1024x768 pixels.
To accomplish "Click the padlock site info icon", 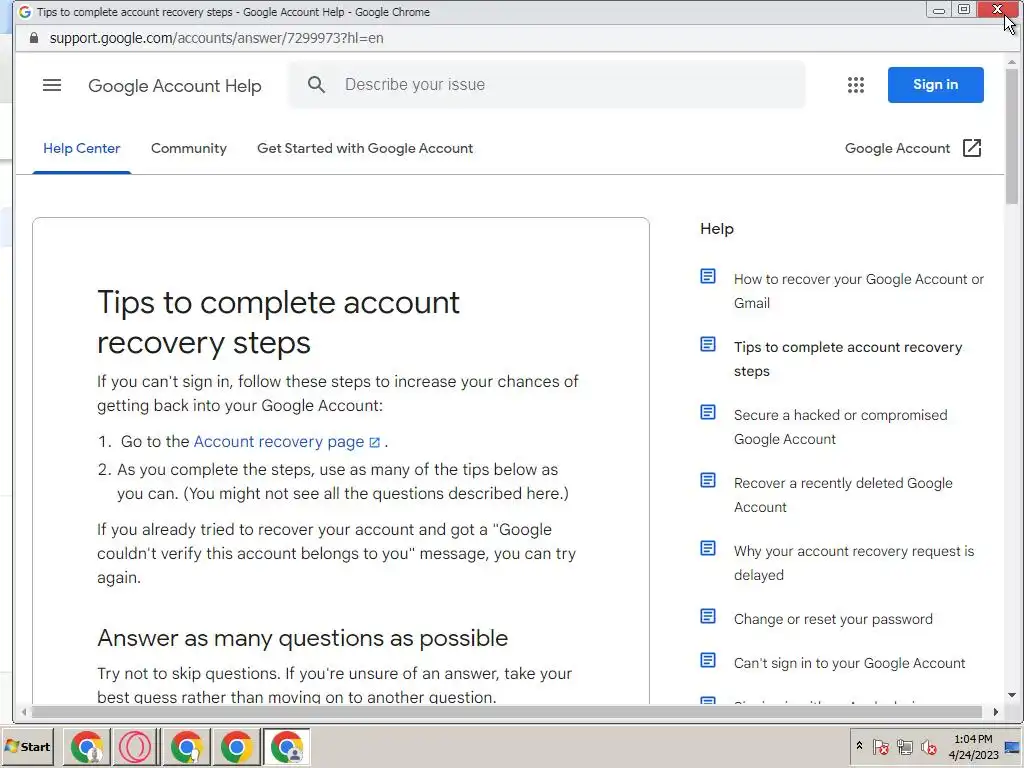I will click(34, 38).
